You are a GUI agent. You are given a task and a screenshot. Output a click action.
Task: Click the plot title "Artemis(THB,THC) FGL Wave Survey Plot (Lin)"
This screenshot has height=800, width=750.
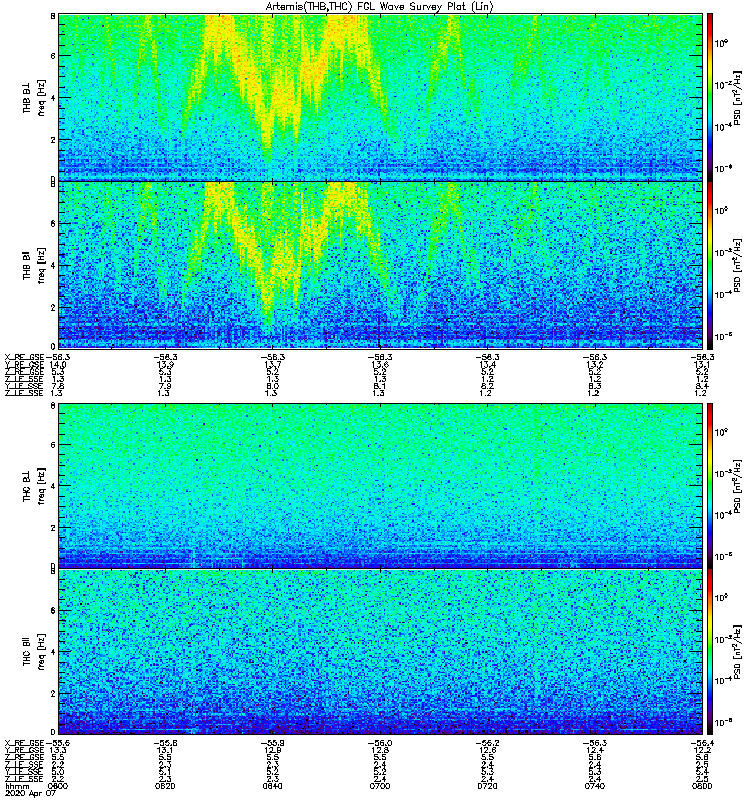click(380, 6)
